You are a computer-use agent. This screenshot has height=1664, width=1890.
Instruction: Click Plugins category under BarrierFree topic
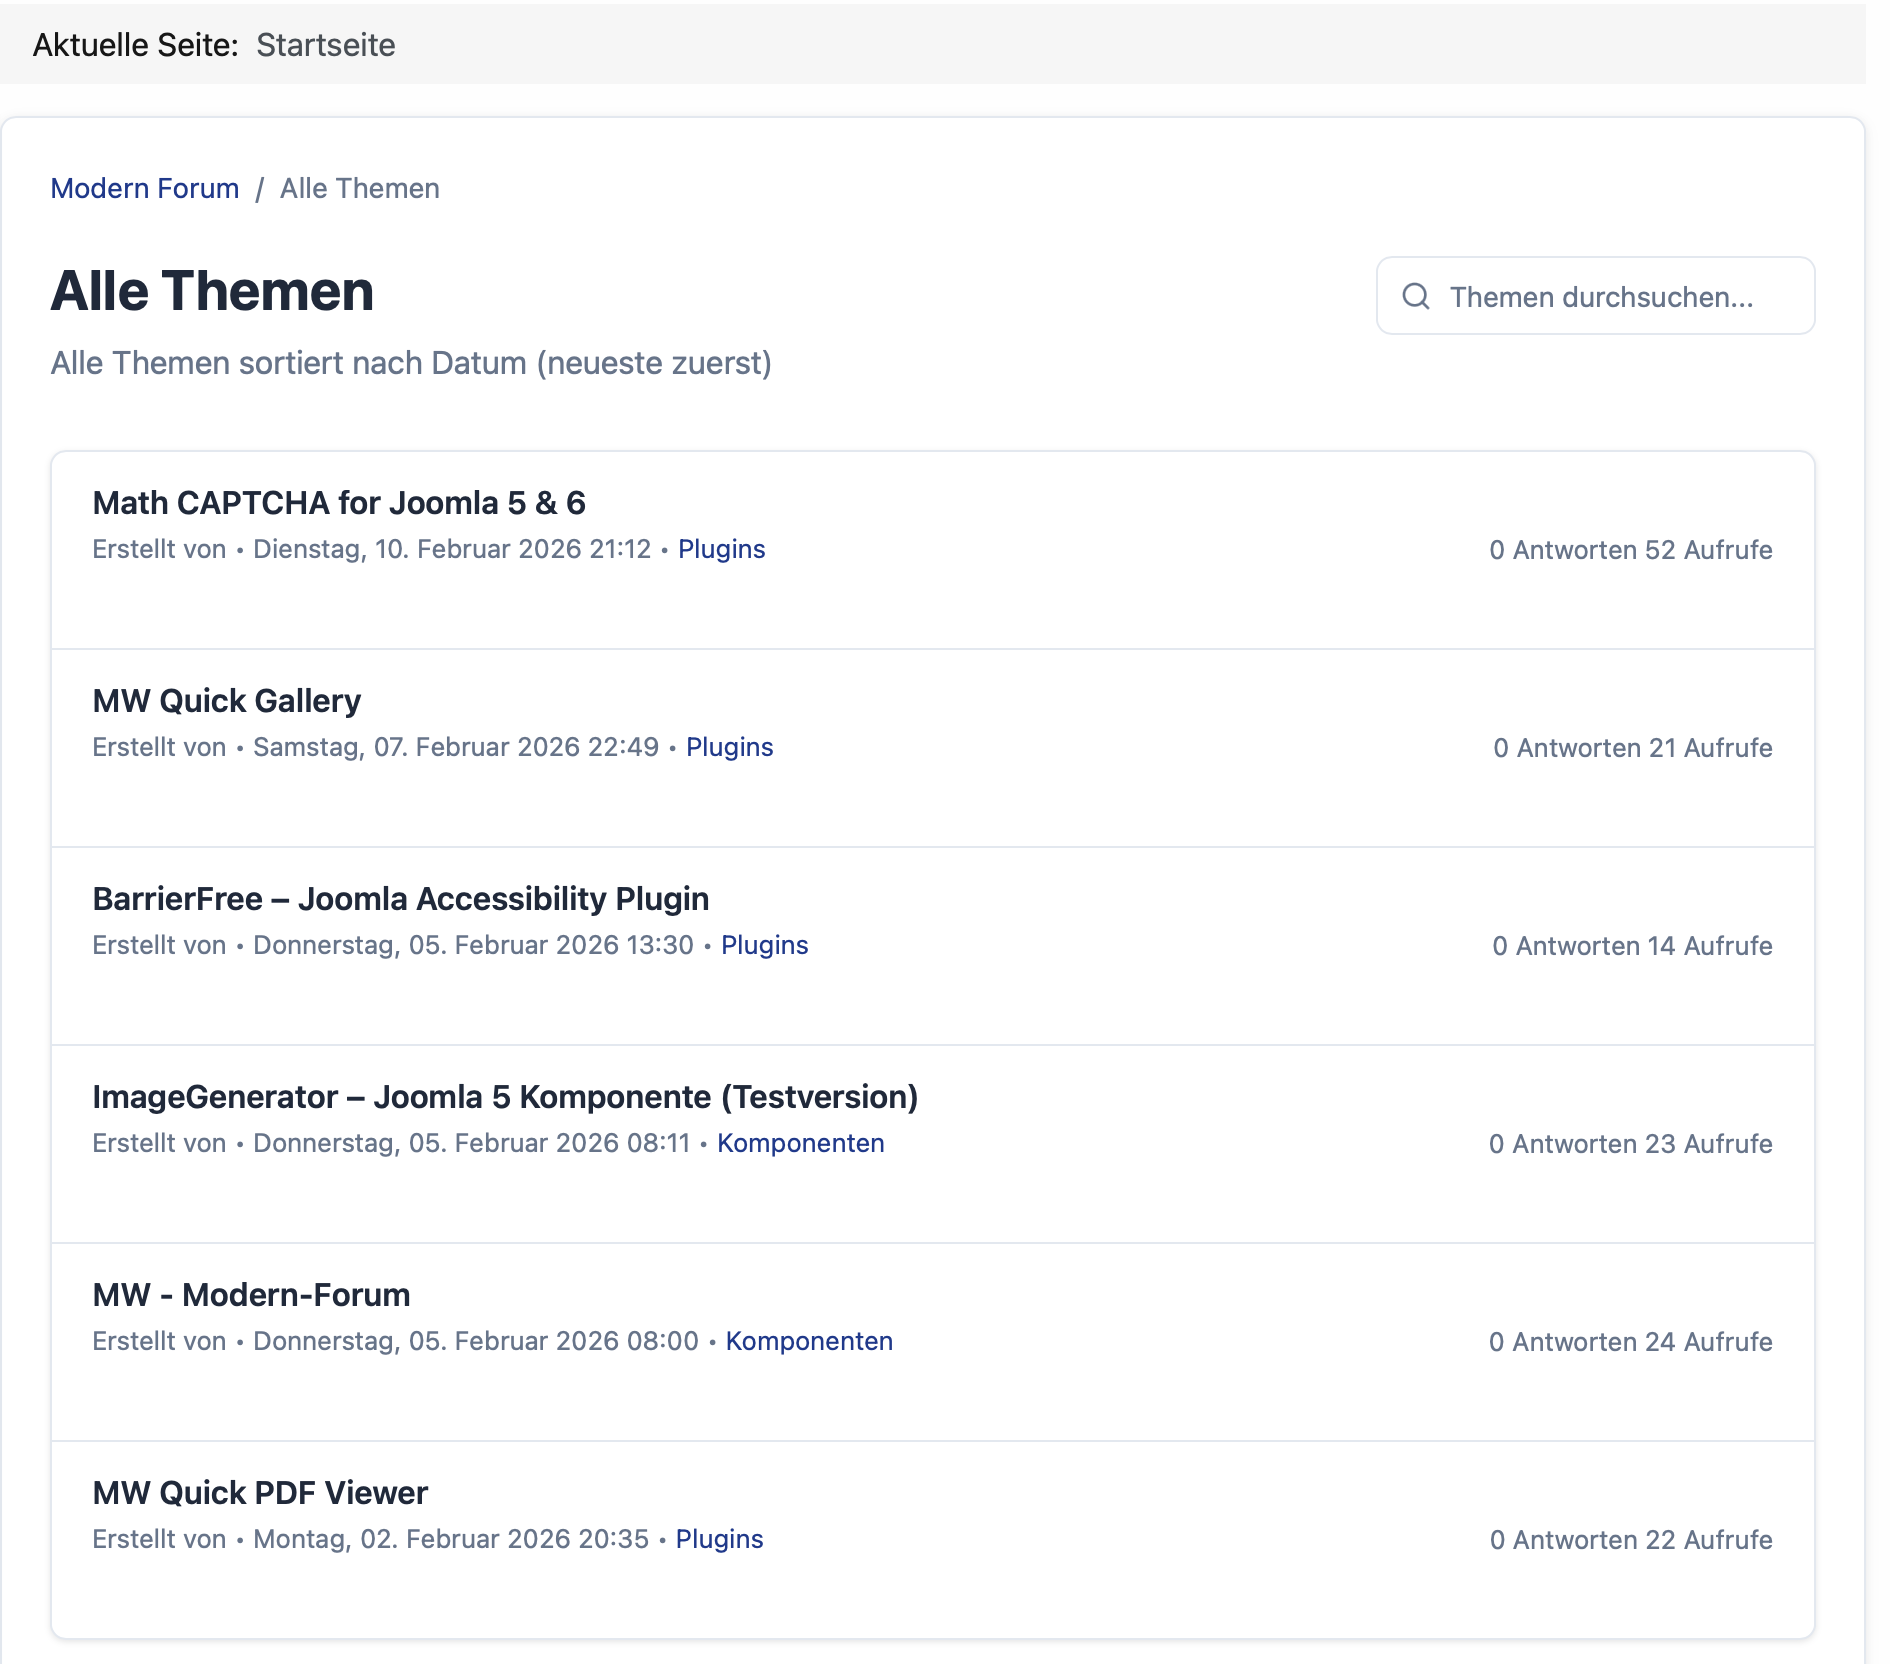pyautogui.click(x=764, y=945)
